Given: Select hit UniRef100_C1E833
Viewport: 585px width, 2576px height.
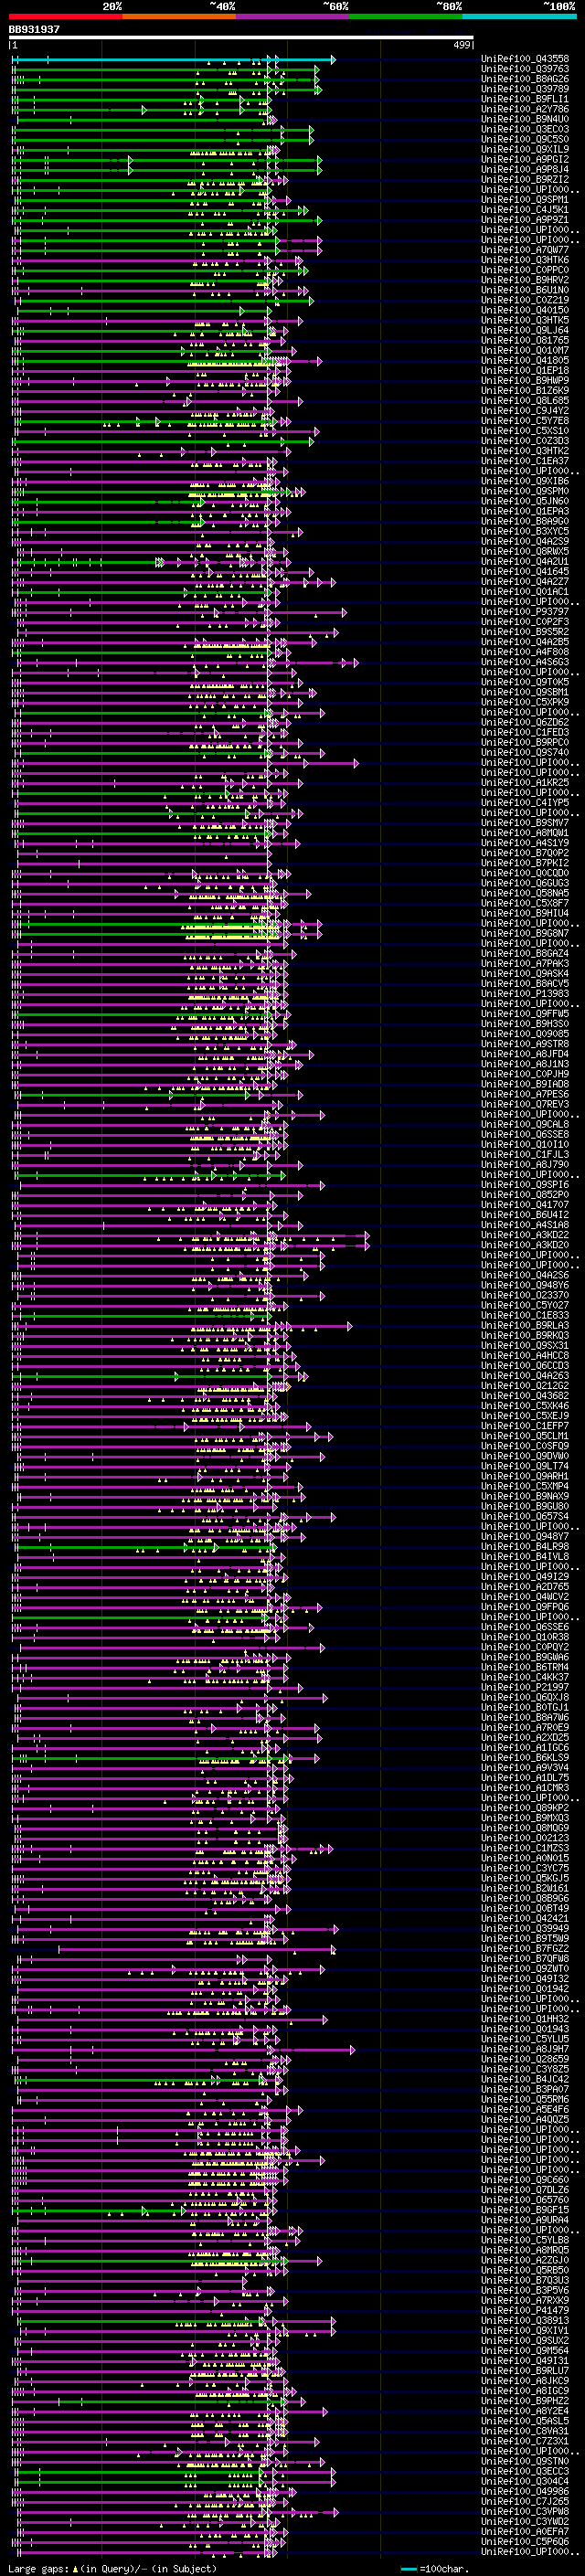Looking at the screenshot, I should pos(525,1315).
